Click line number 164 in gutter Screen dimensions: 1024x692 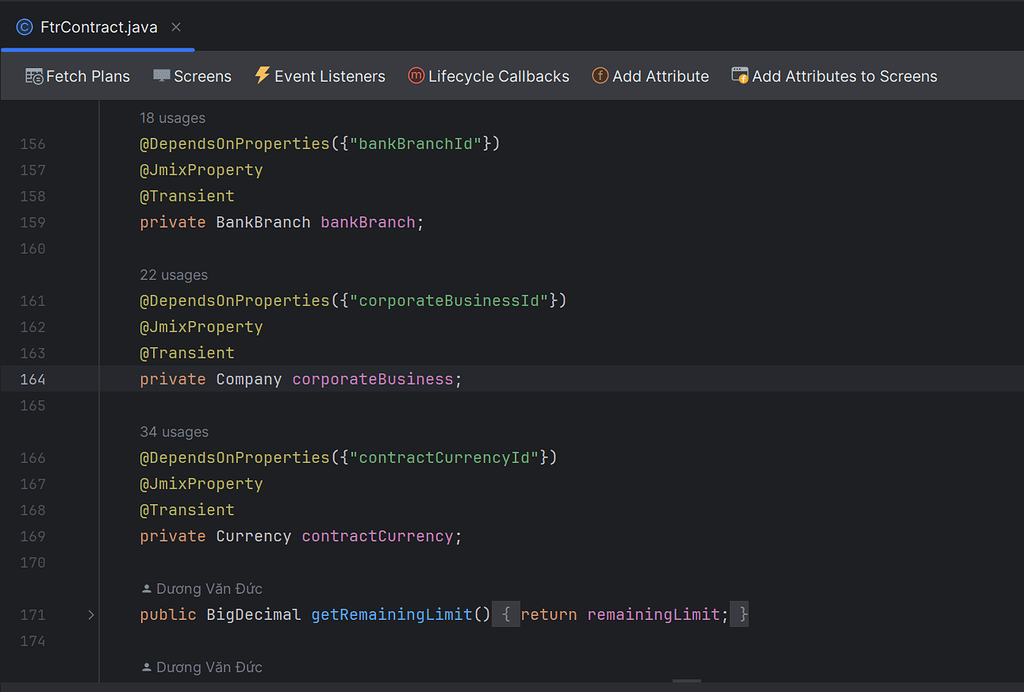coord(33,379)
